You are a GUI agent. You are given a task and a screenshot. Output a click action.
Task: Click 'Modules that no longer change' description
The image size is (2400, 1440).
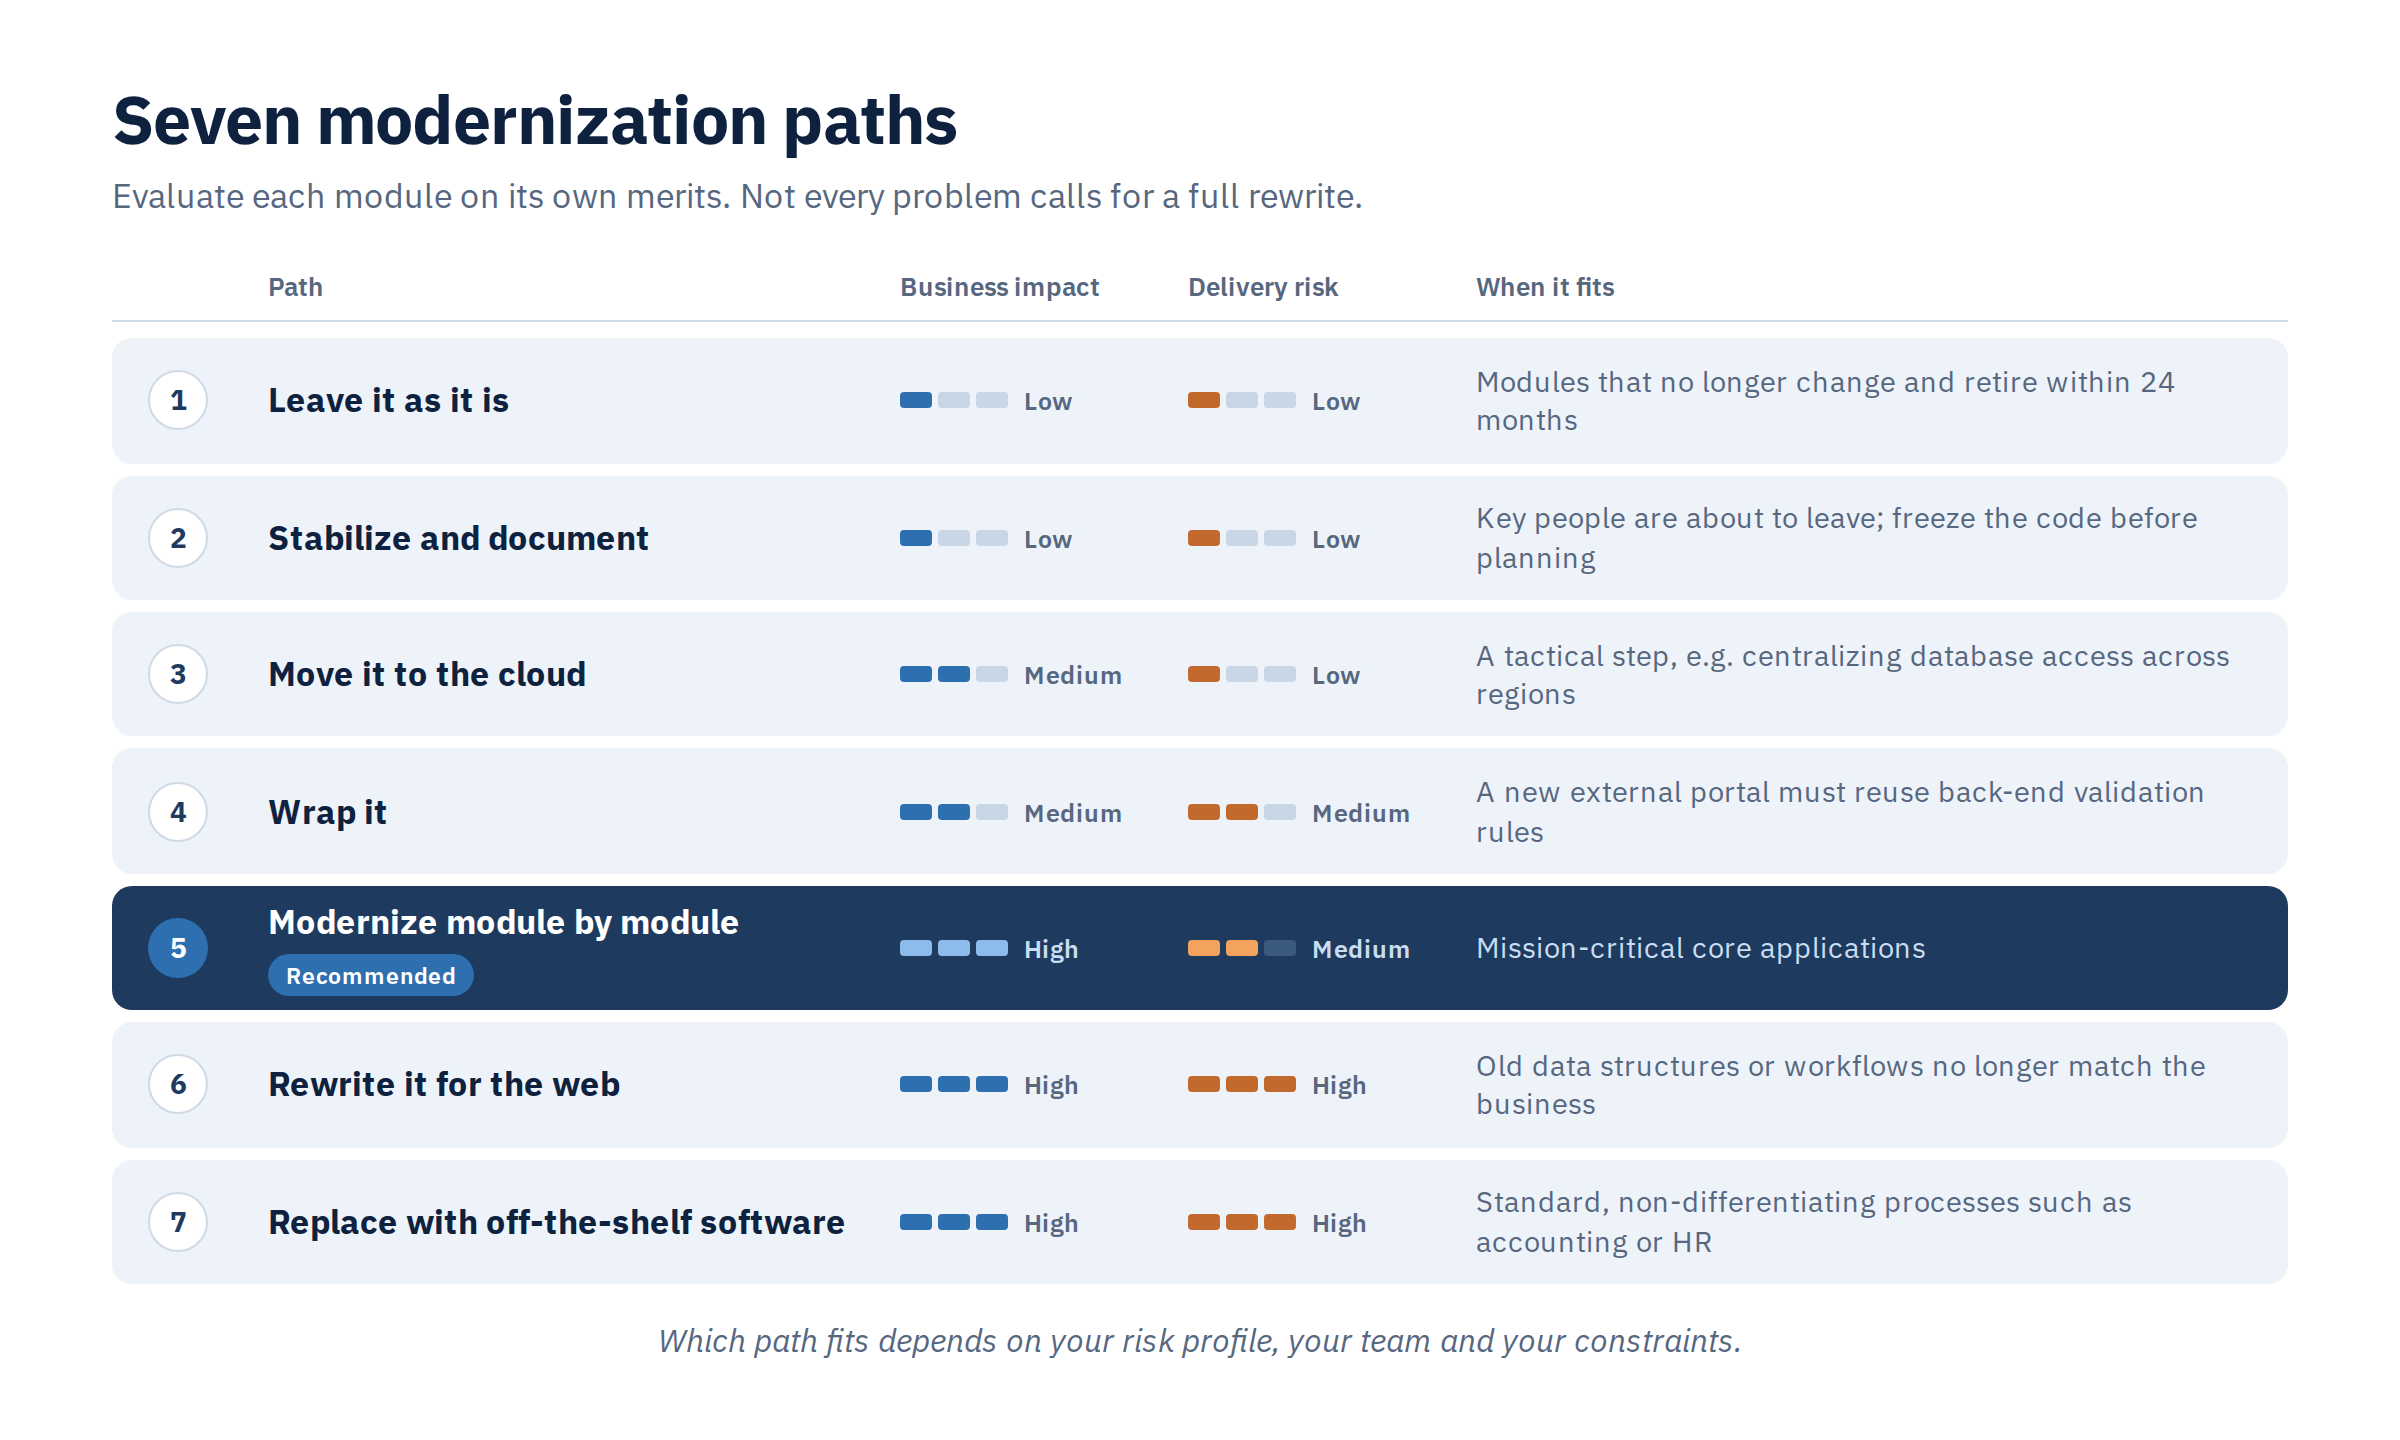1825,401
